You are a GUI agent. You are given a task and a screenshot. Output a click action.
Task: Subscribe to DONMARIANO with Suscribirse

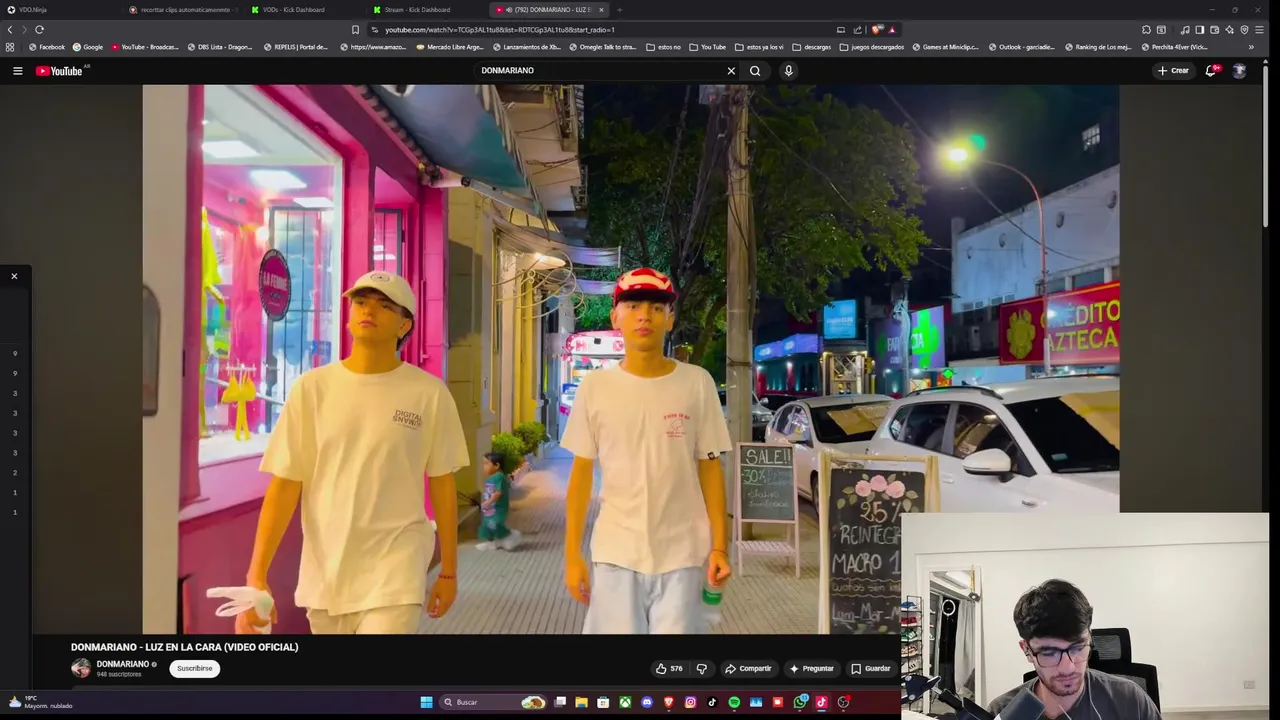click(195, 668)
